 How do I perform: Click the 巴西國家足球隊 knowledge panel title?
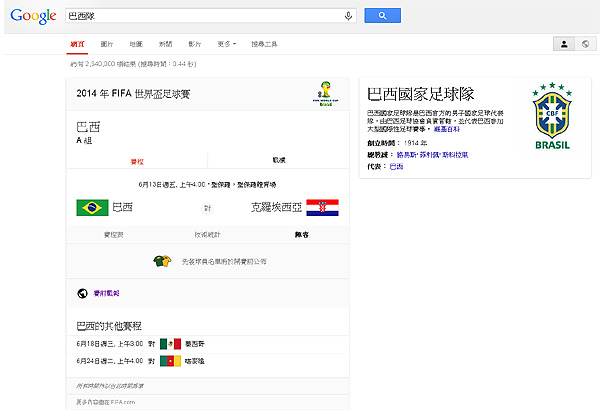point(421,94)
